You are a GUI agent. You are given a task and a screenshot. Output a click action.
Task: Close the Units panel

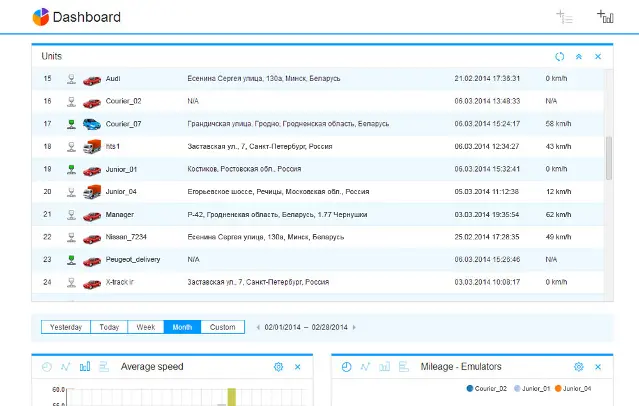(x=598, y=57)
